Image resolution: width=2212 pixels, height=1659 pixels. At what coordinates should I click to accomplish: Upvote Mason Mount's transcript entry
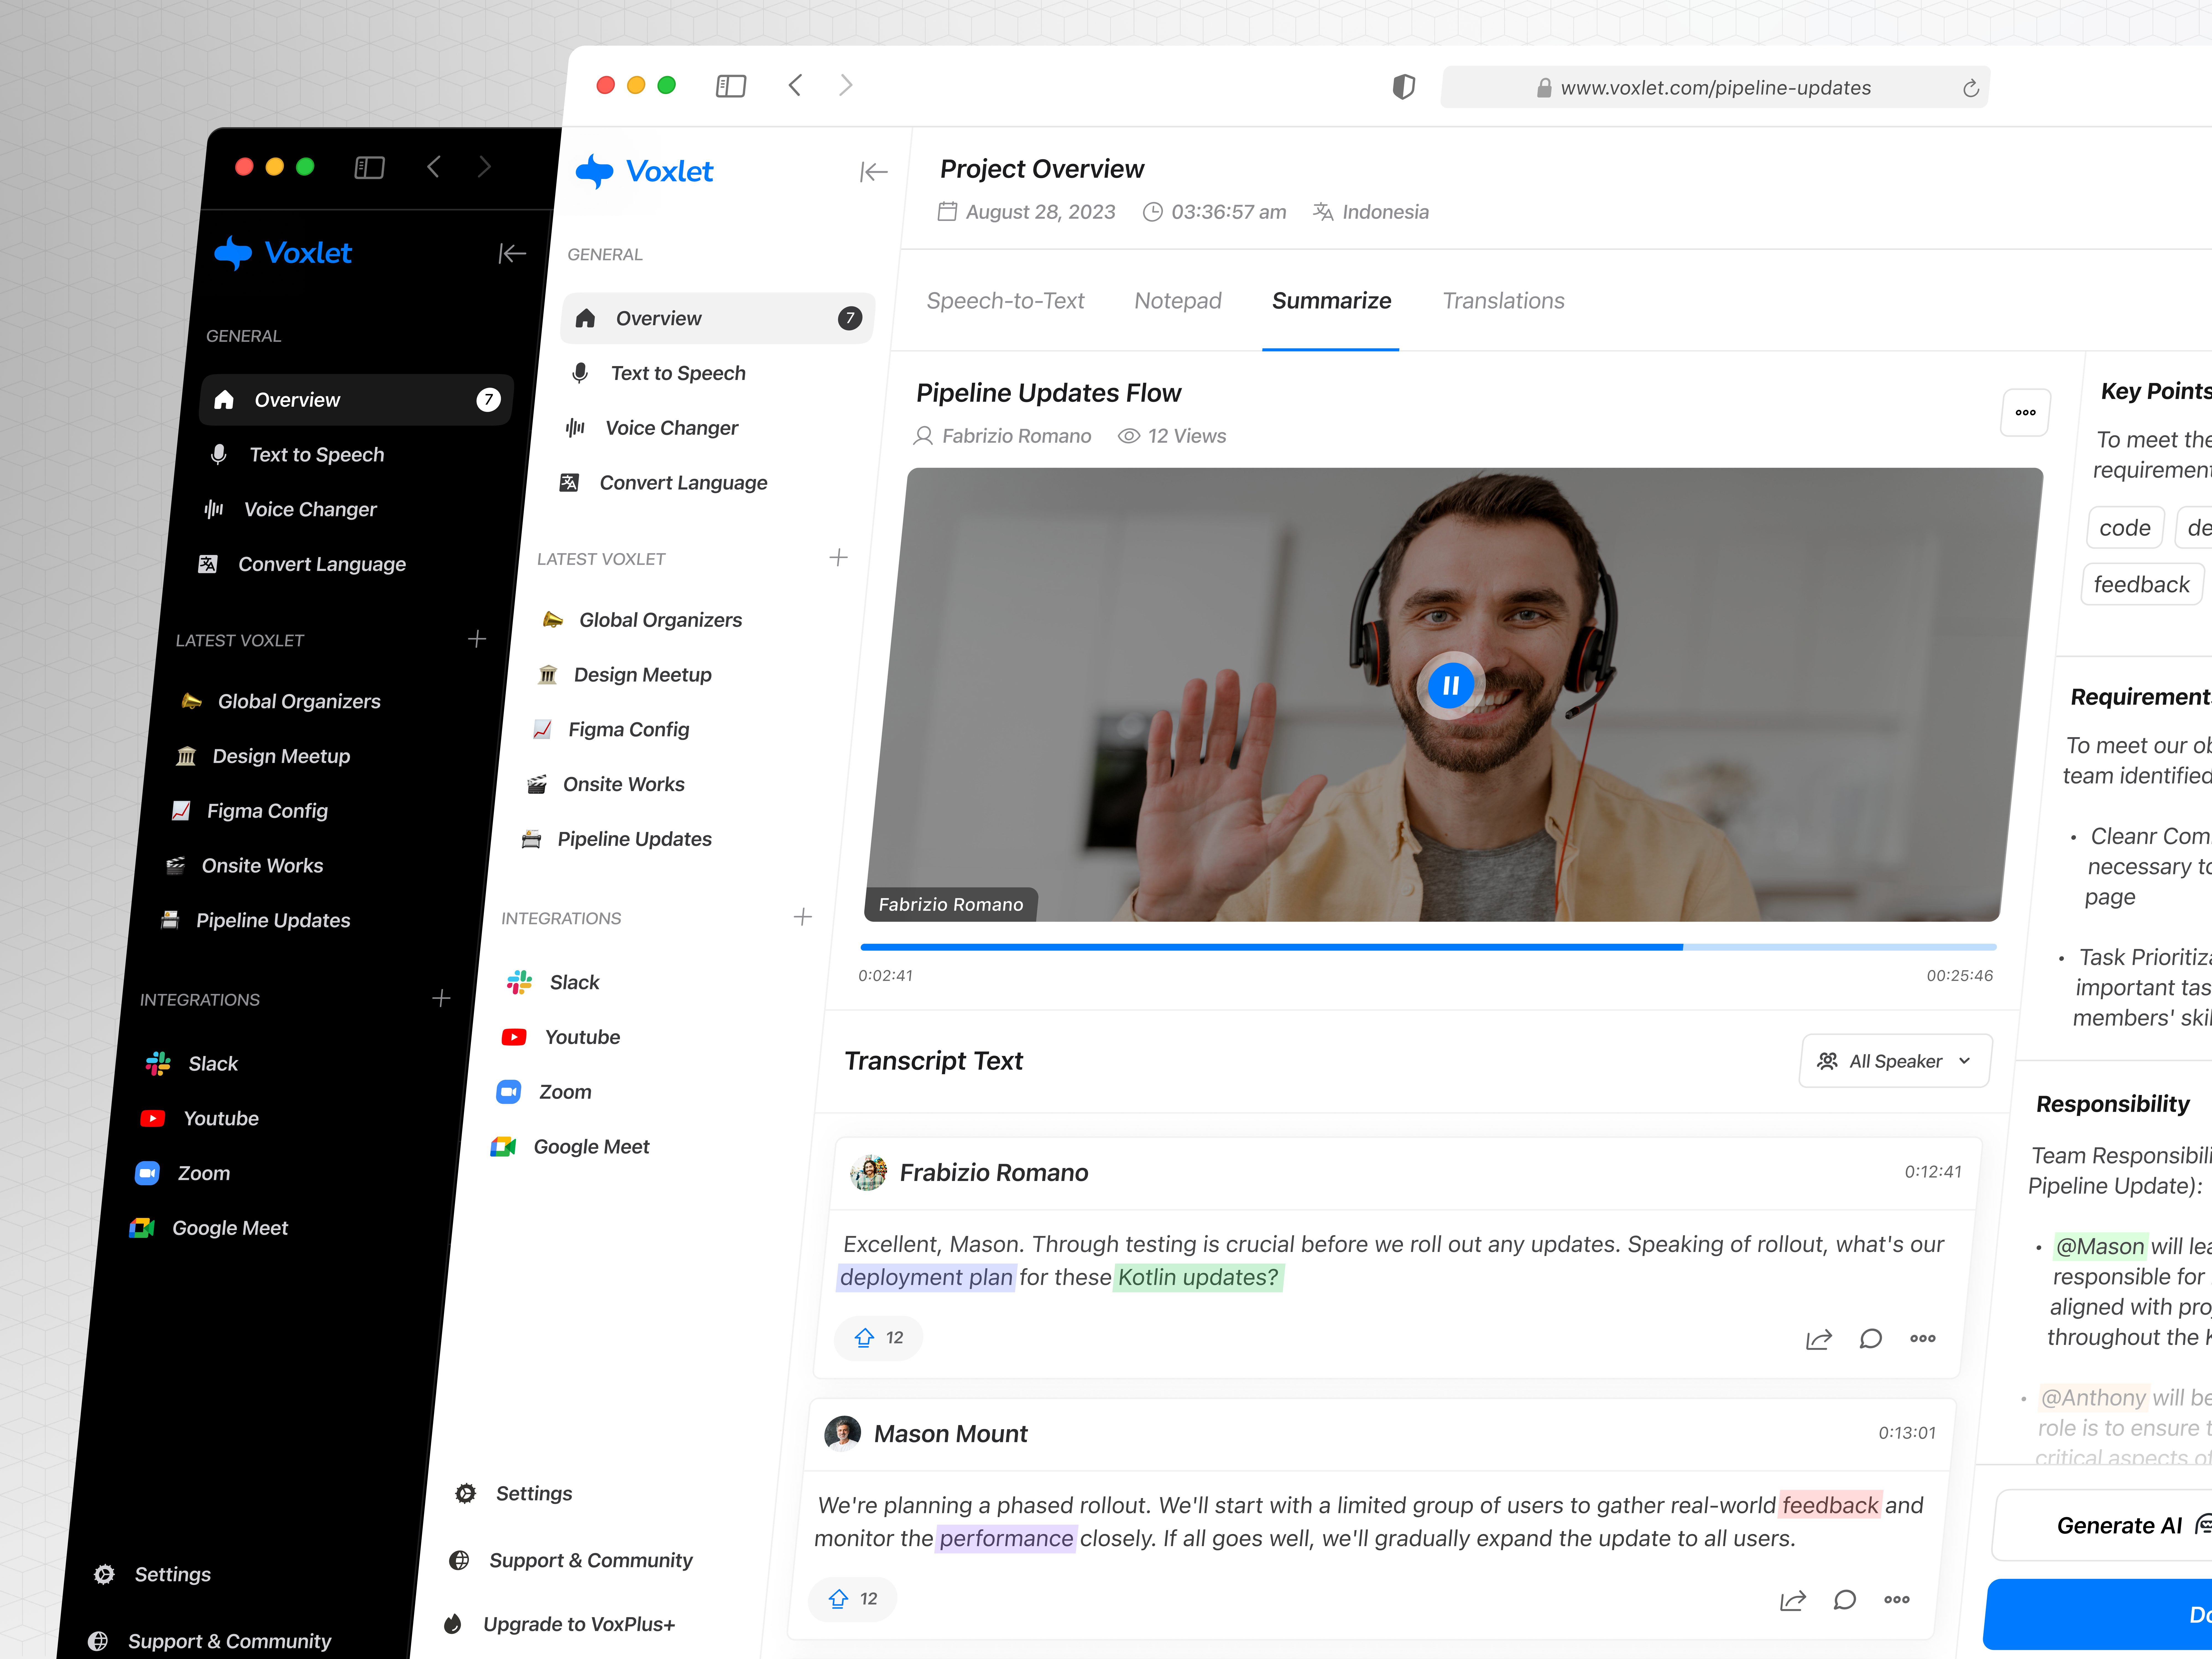(839, 1599)
